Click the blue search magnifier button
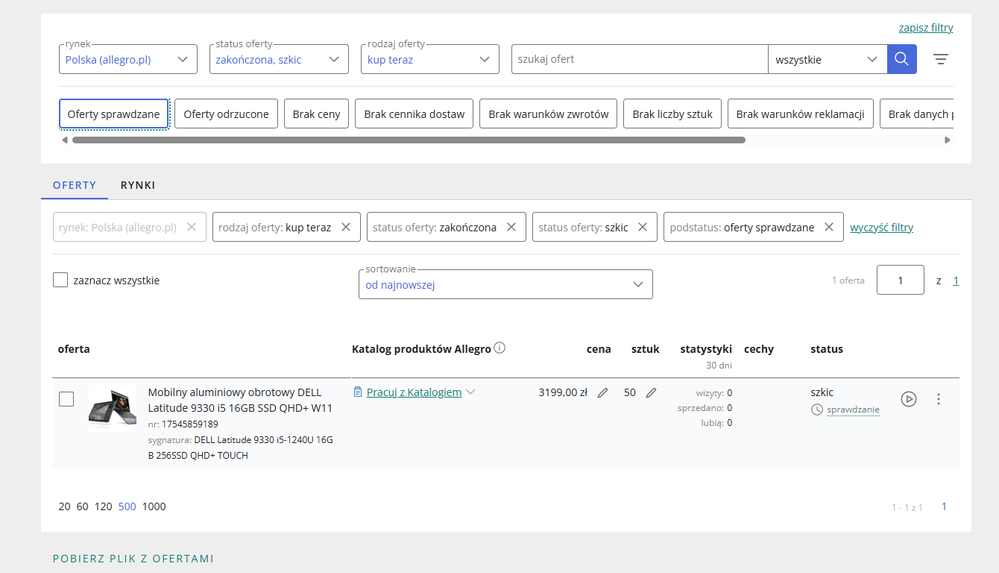Screen dimensions: 999x573 (x=901, y=59)
